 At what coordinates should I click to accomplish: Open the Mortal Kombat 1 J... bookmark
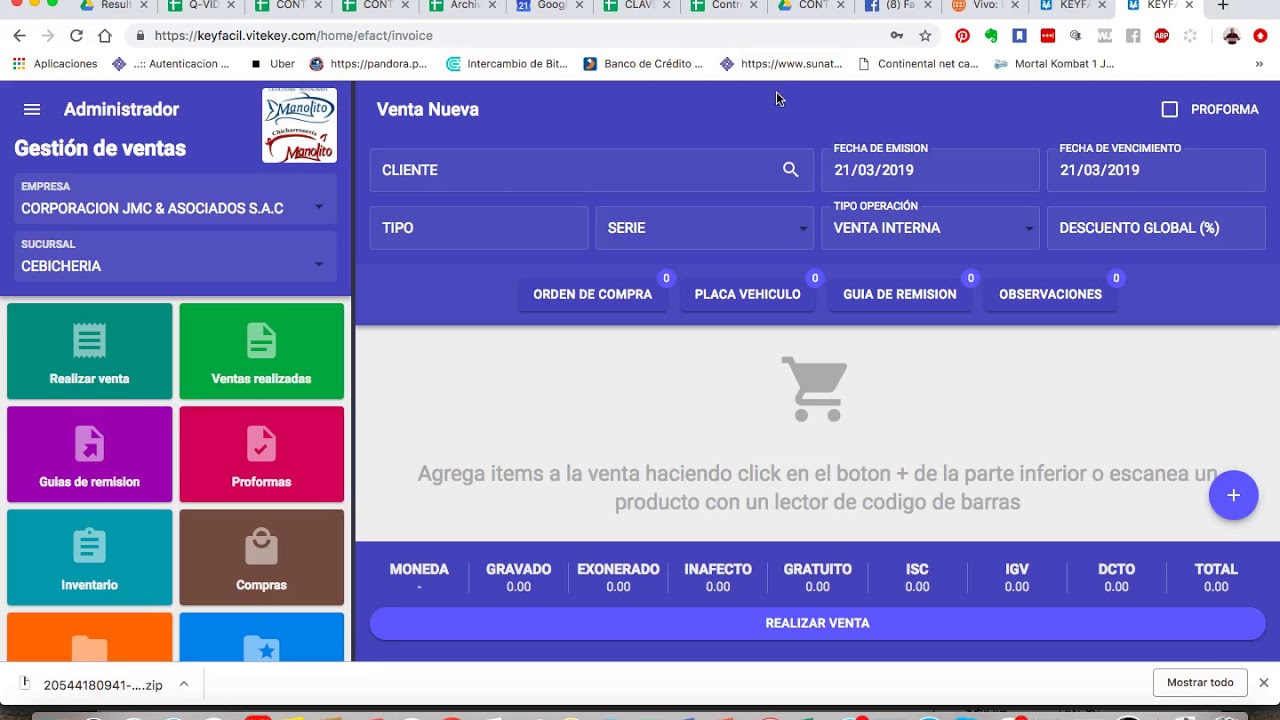click(x=1054, y=64)
